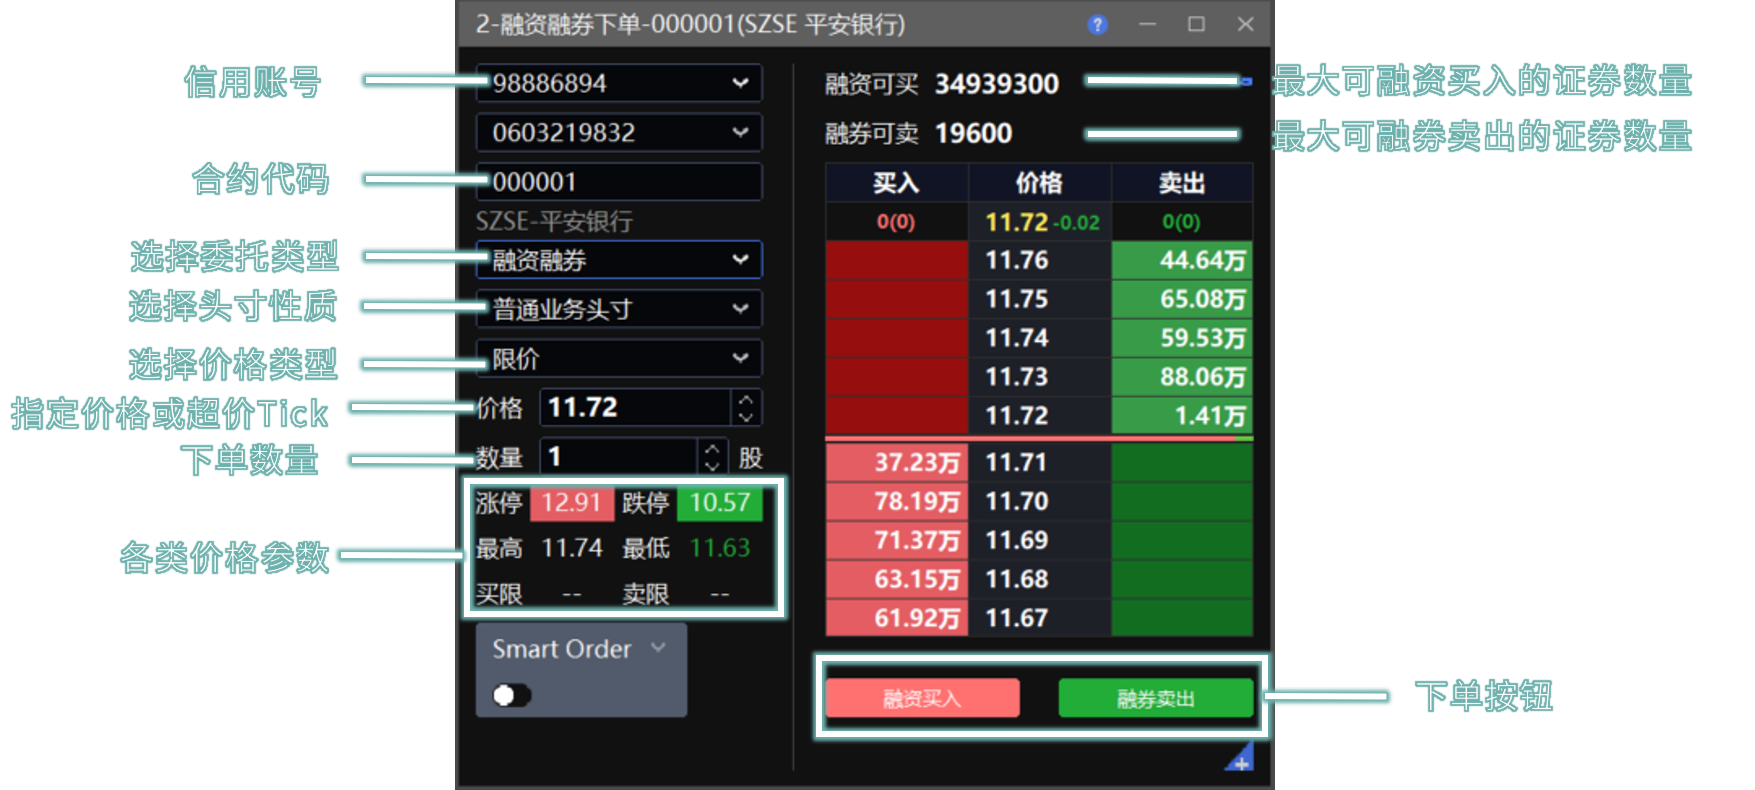Expand the 融资融券 order type dropdown
Image resolution: width=1755 pixels, height=790 pixels.
[740, 260]
